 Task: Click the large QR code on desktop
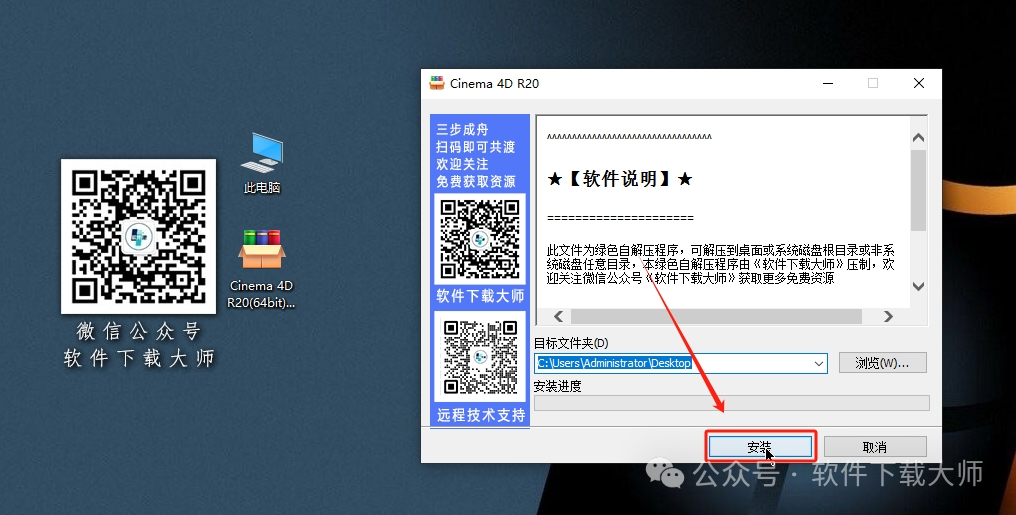pyautogui.click(x=138, y=236)
